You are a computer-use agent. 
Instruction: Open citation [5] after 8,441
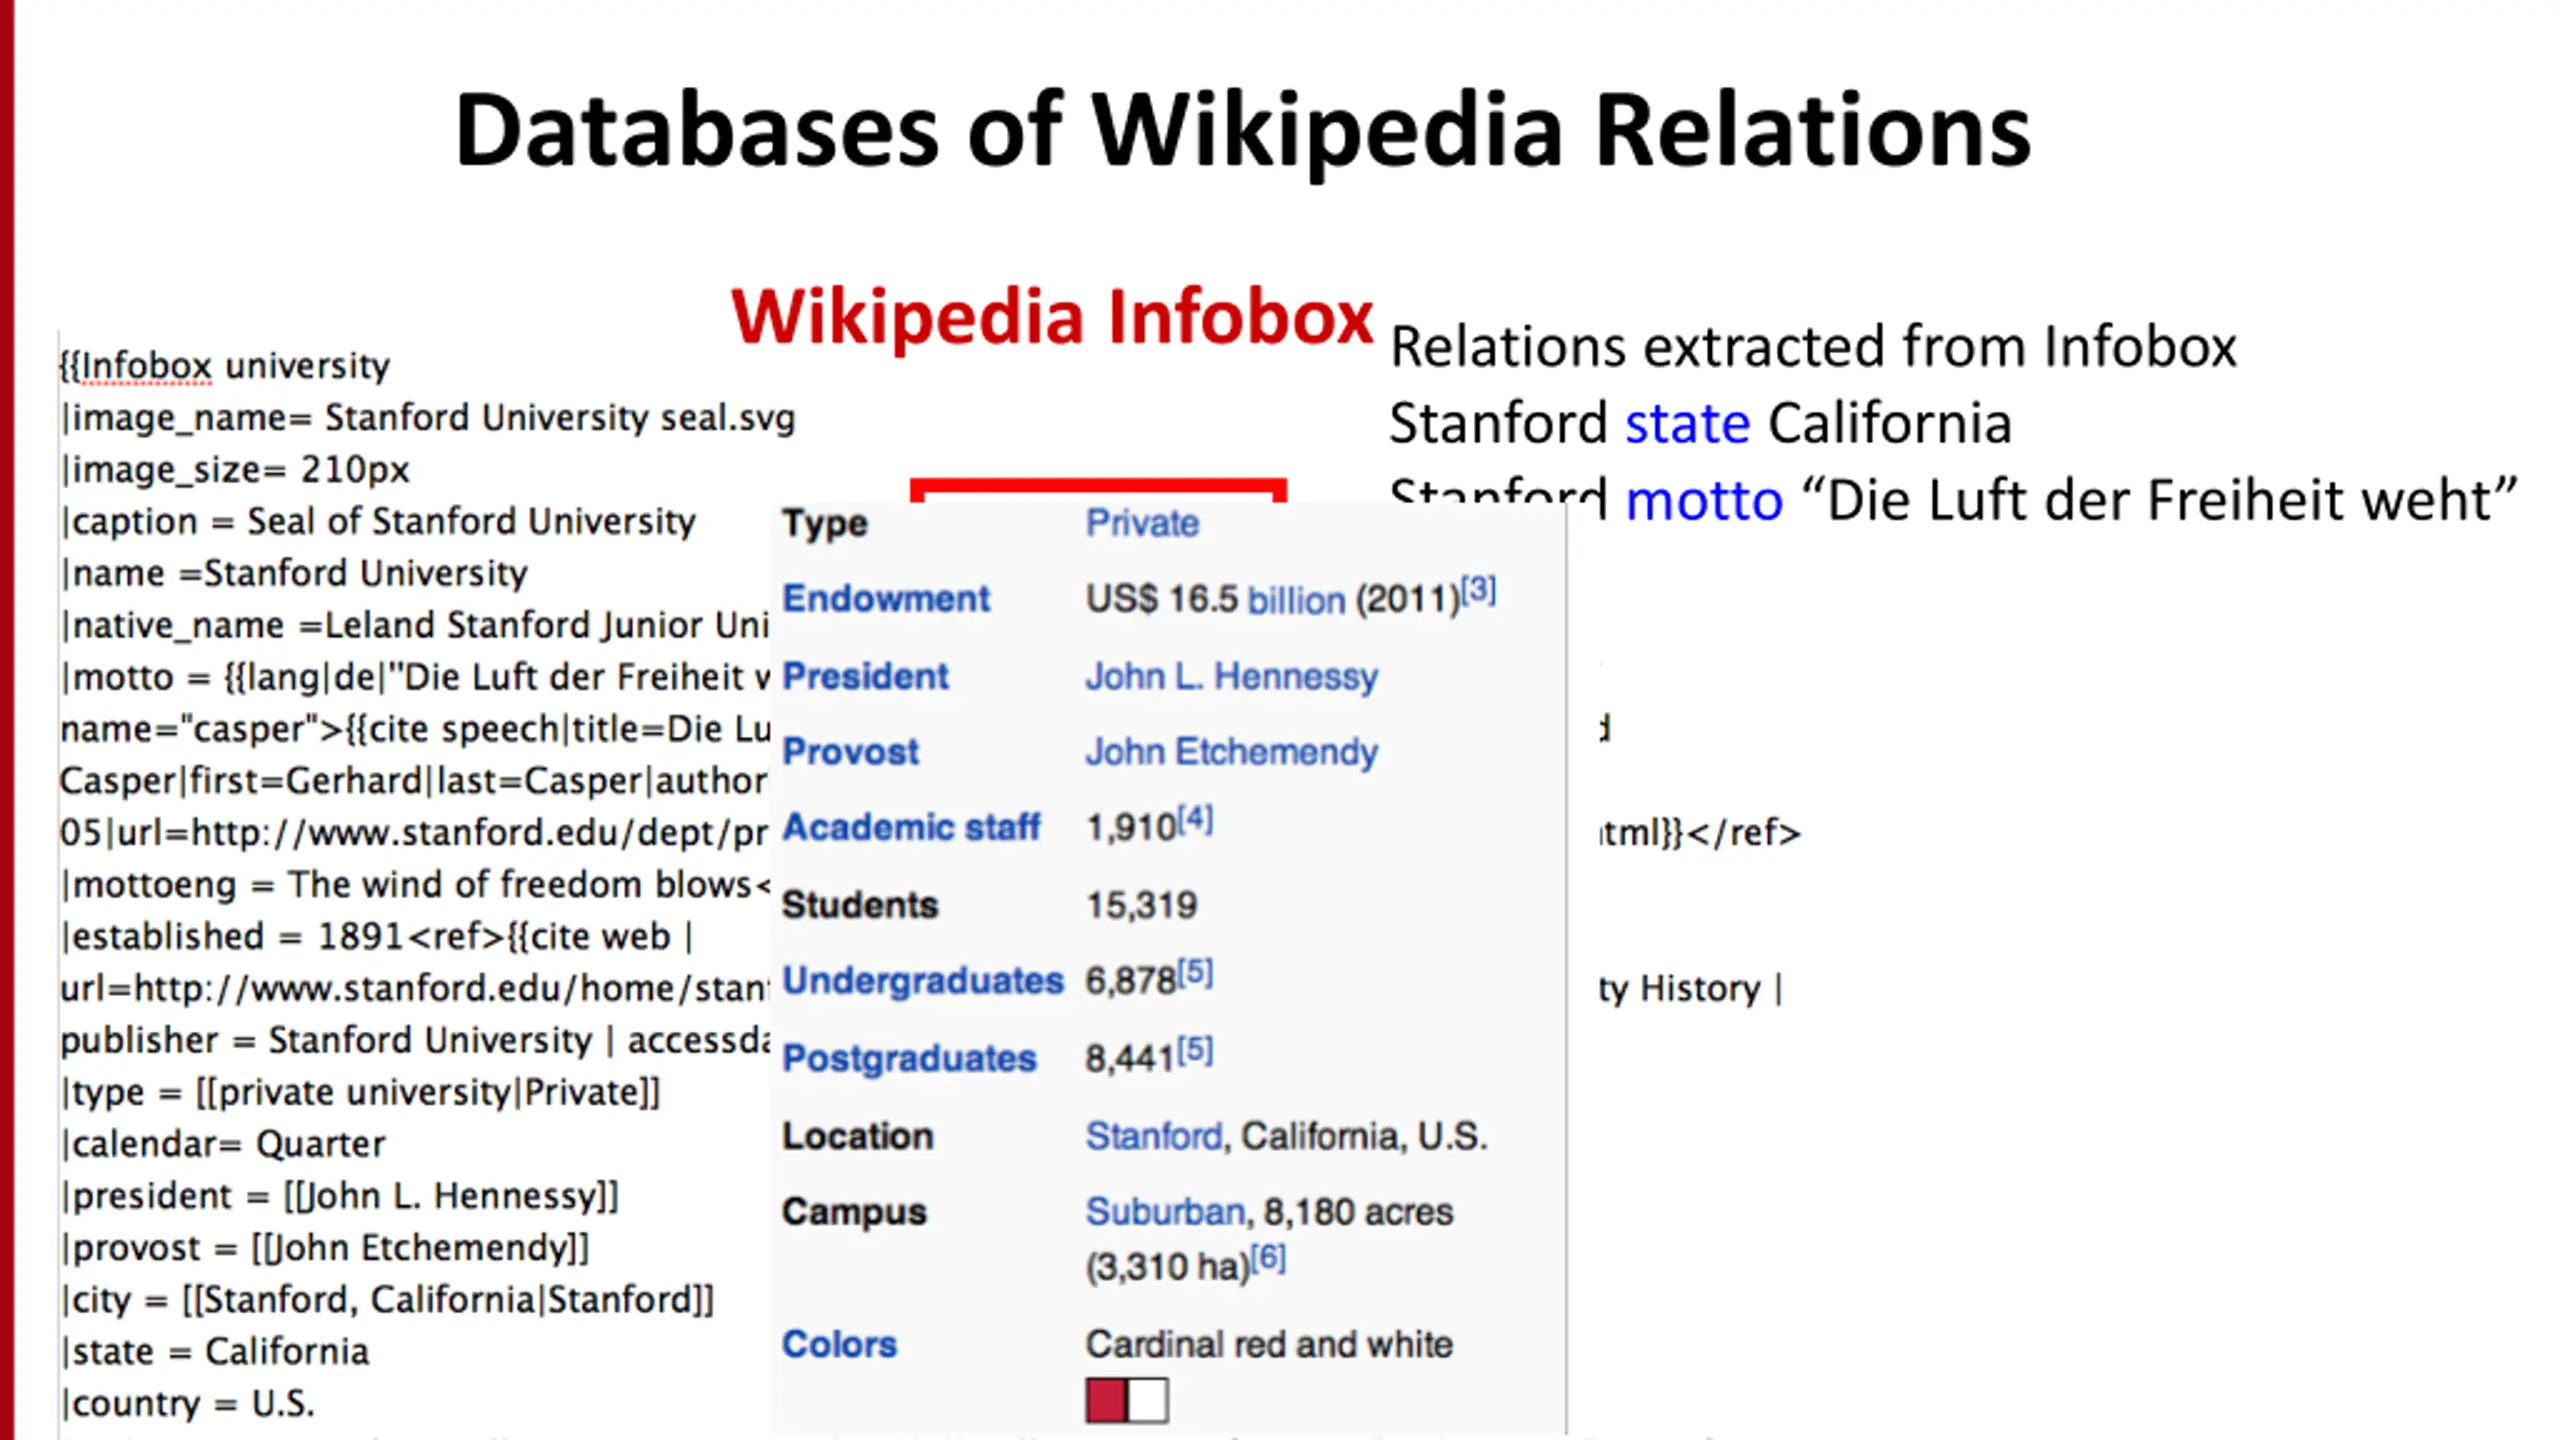(x=1195, y=1050)
